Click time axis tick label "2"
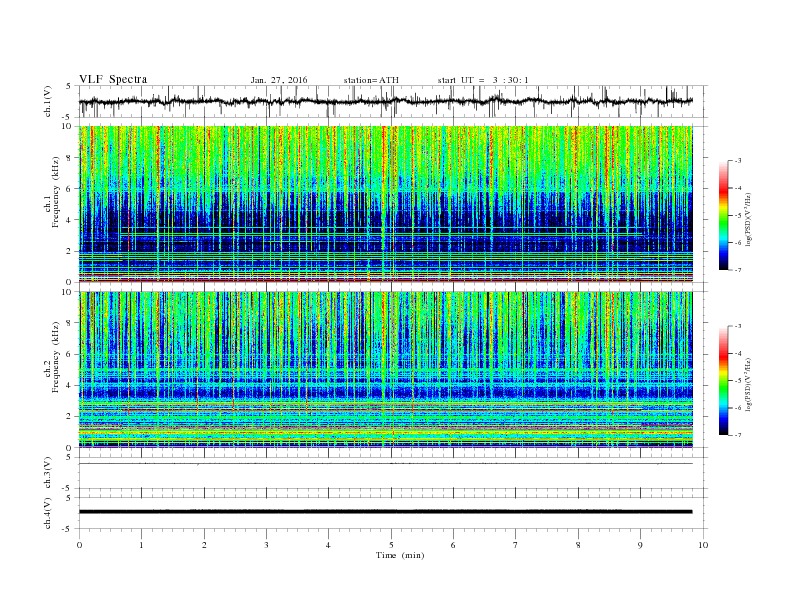The height and width of the screenshot is (612, 792). tap(204, 545)
